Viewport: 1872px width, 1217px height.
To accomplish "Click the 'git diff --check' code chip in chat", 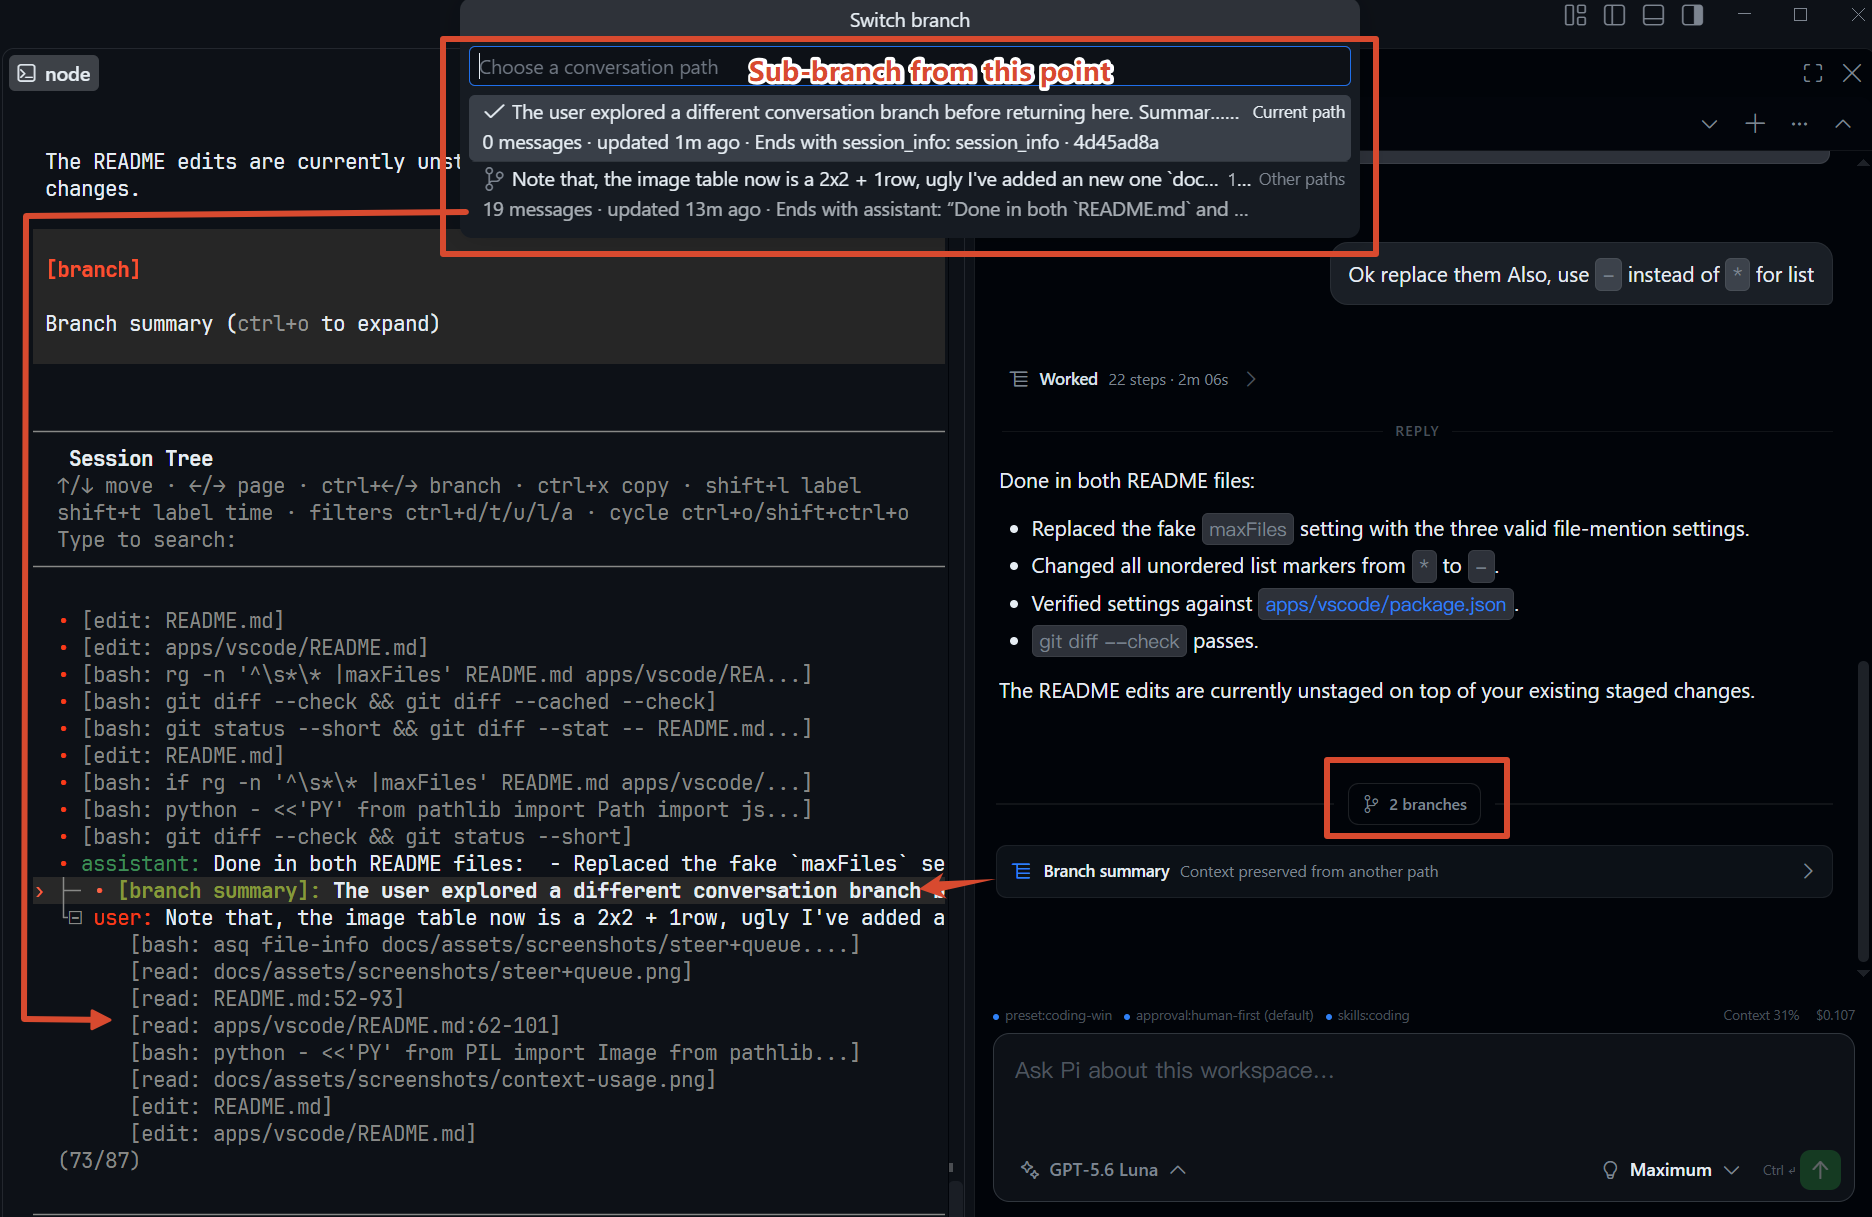I will [x=1109, y=642].
